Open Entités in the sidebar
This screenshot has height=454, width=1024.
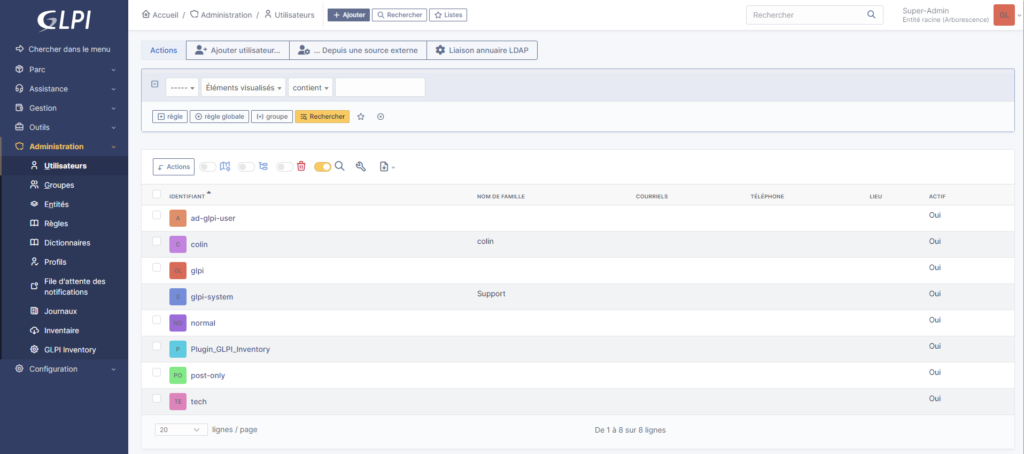point(56,204)
